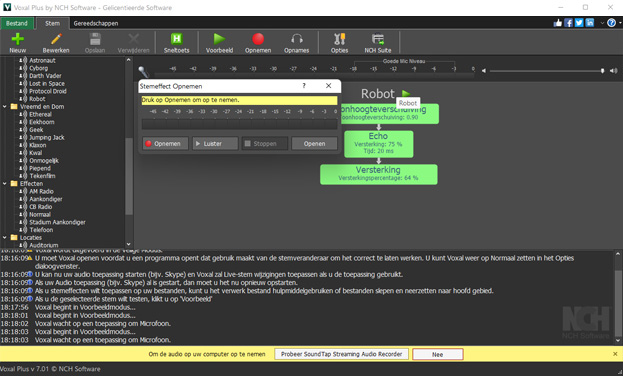The height and width of the screenshot is (376, 623).
Task: Select the Astronaut voice
Action: pos(42,60)
